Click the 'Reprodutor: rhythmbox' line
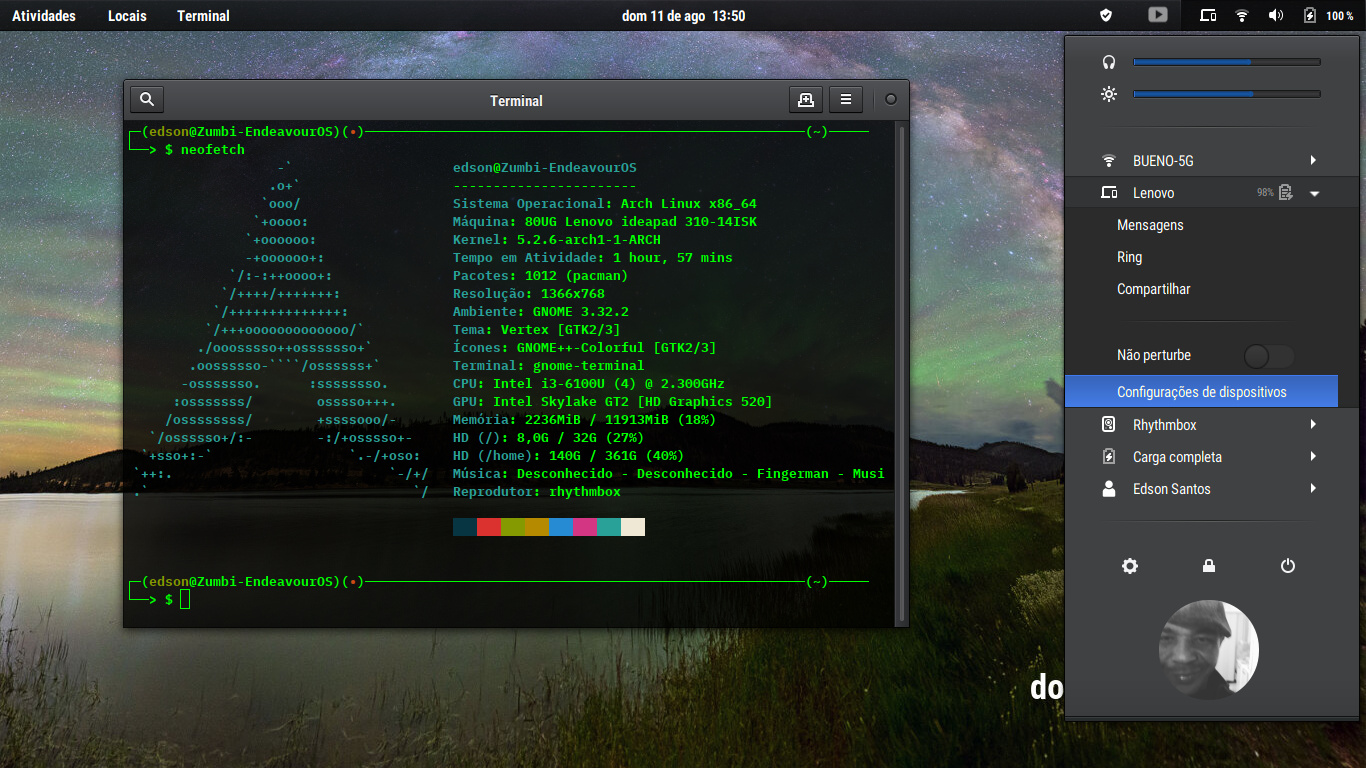This screenshot has width=1366, height=768. (x=537, y=492)
